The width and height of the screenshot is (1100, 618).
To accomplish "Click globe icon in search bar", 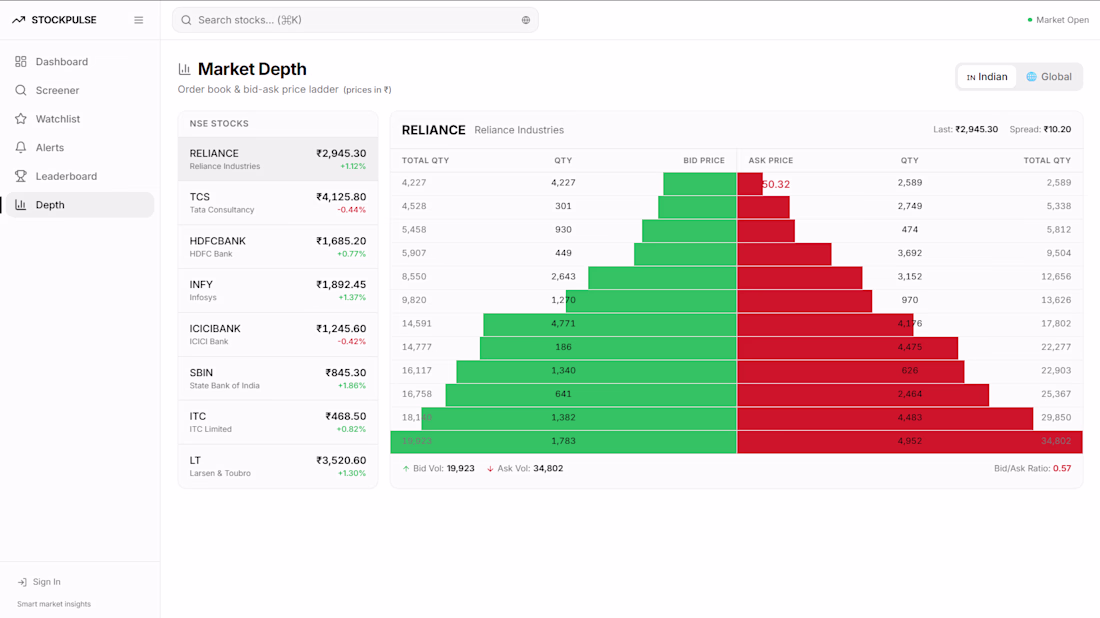I will point(525,20).
